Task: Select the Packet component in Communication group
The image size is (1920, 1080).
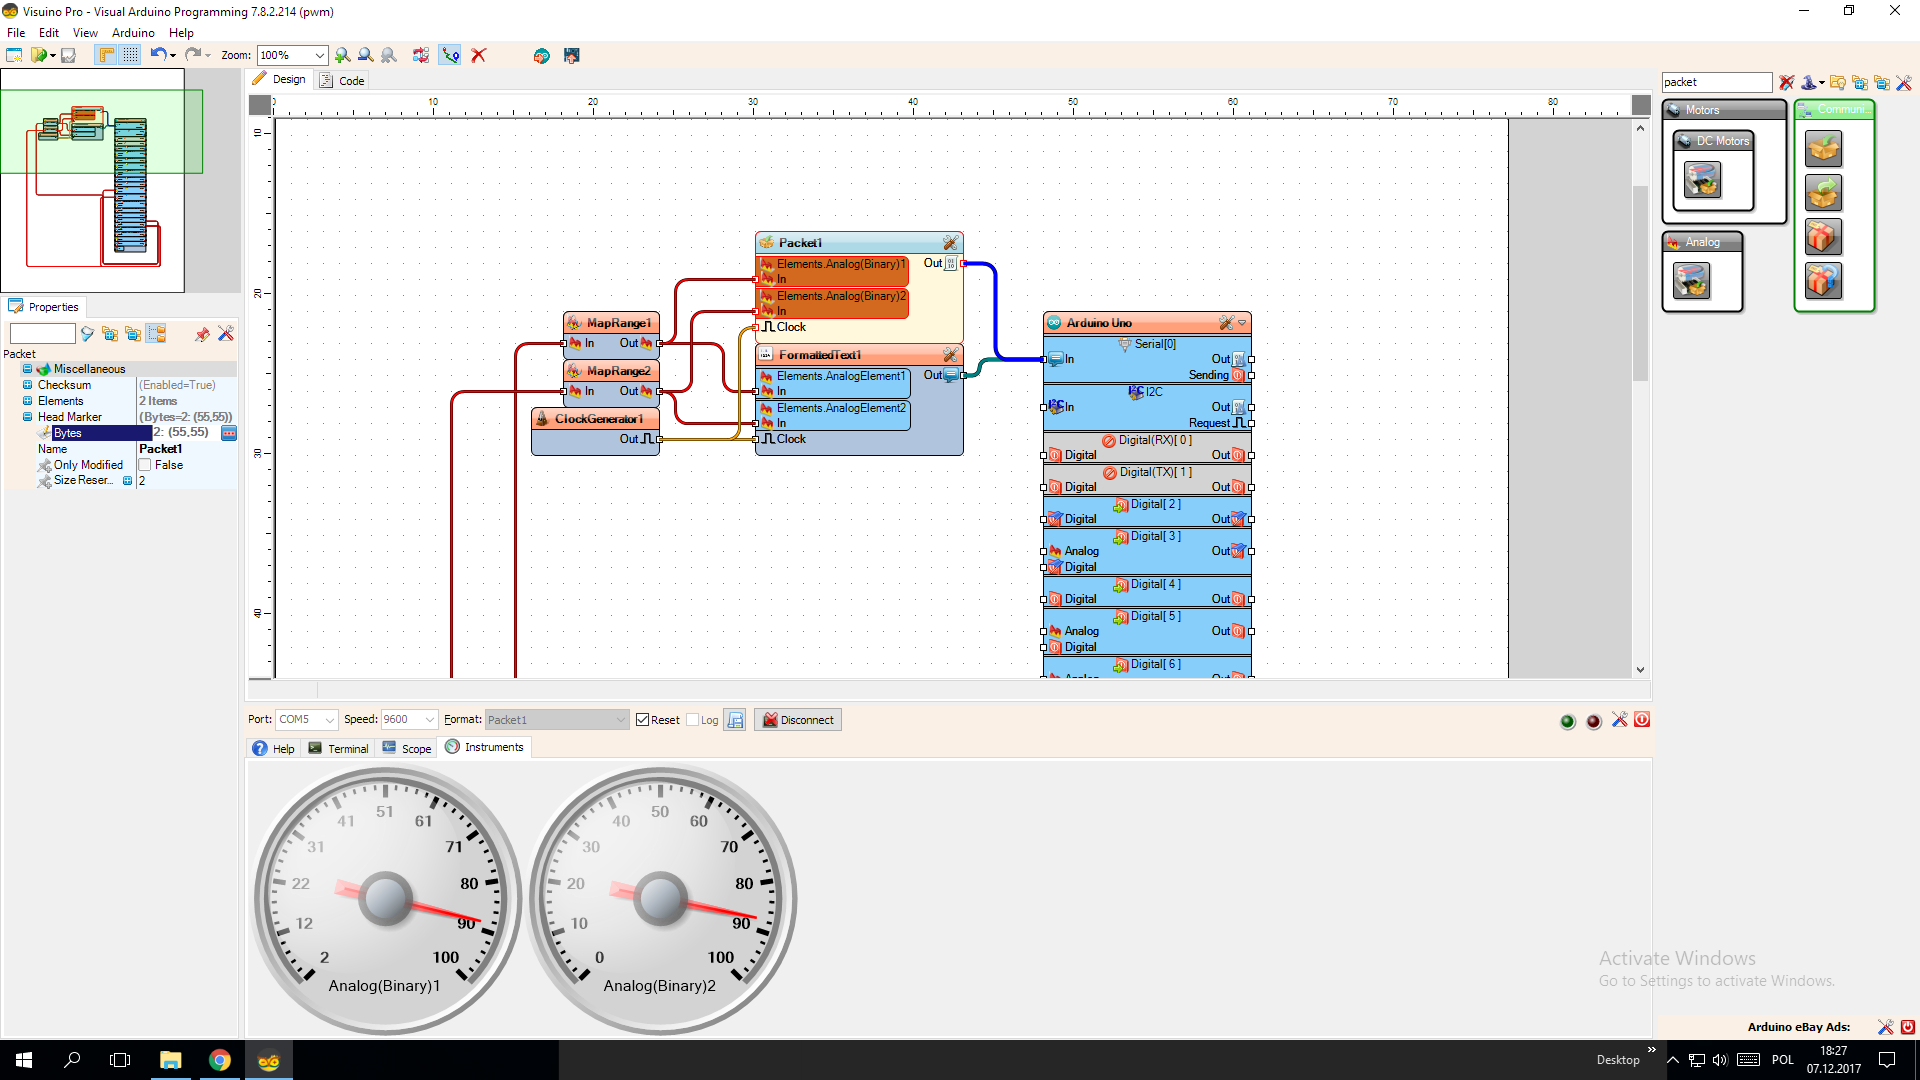Action: tap(1823, 149)
